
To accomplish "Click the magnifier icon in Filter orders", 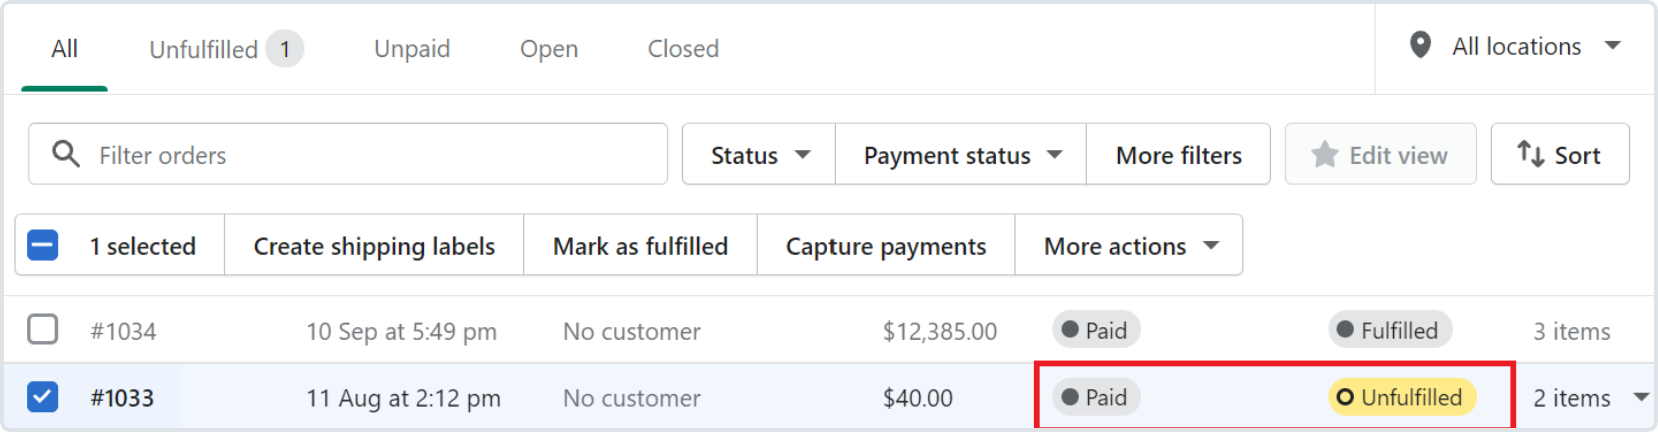I will tap(66, 154).
